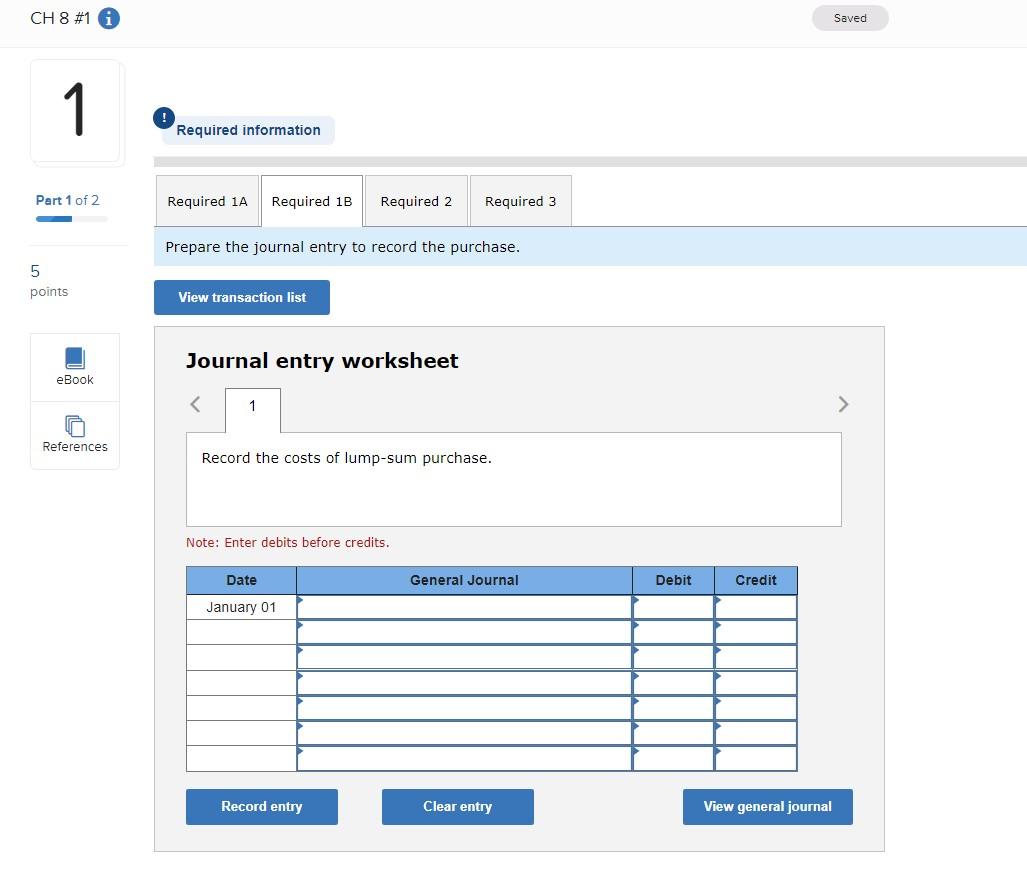Click the January 01 date cell

(x=241, y=607)
